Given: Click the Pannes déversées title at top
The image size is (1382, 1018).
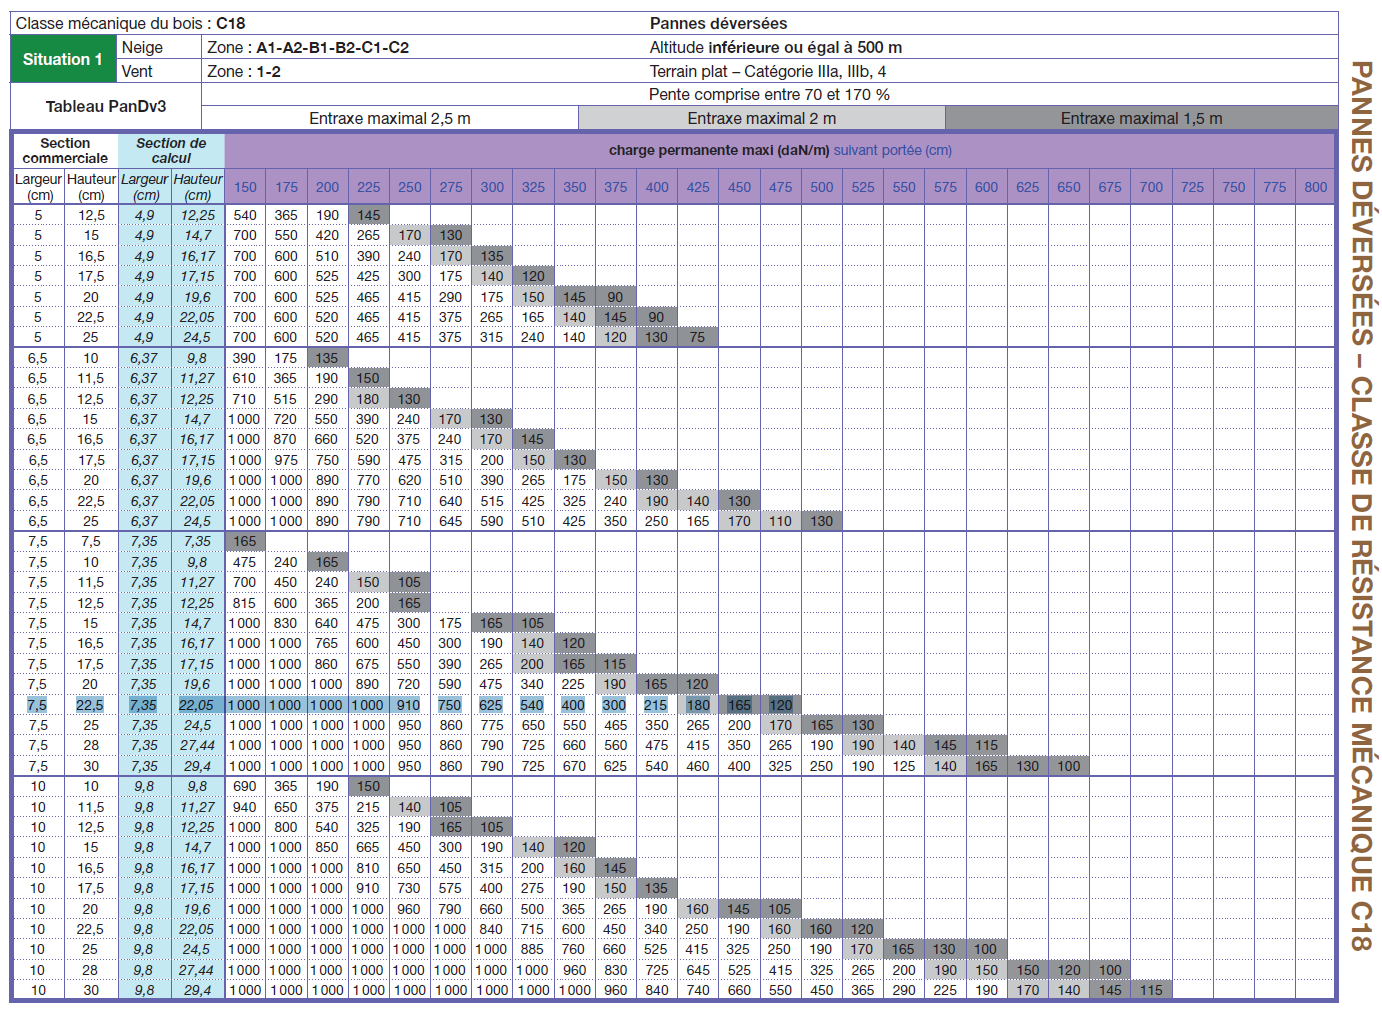Looking at the screenshot, I should (718, 23).
